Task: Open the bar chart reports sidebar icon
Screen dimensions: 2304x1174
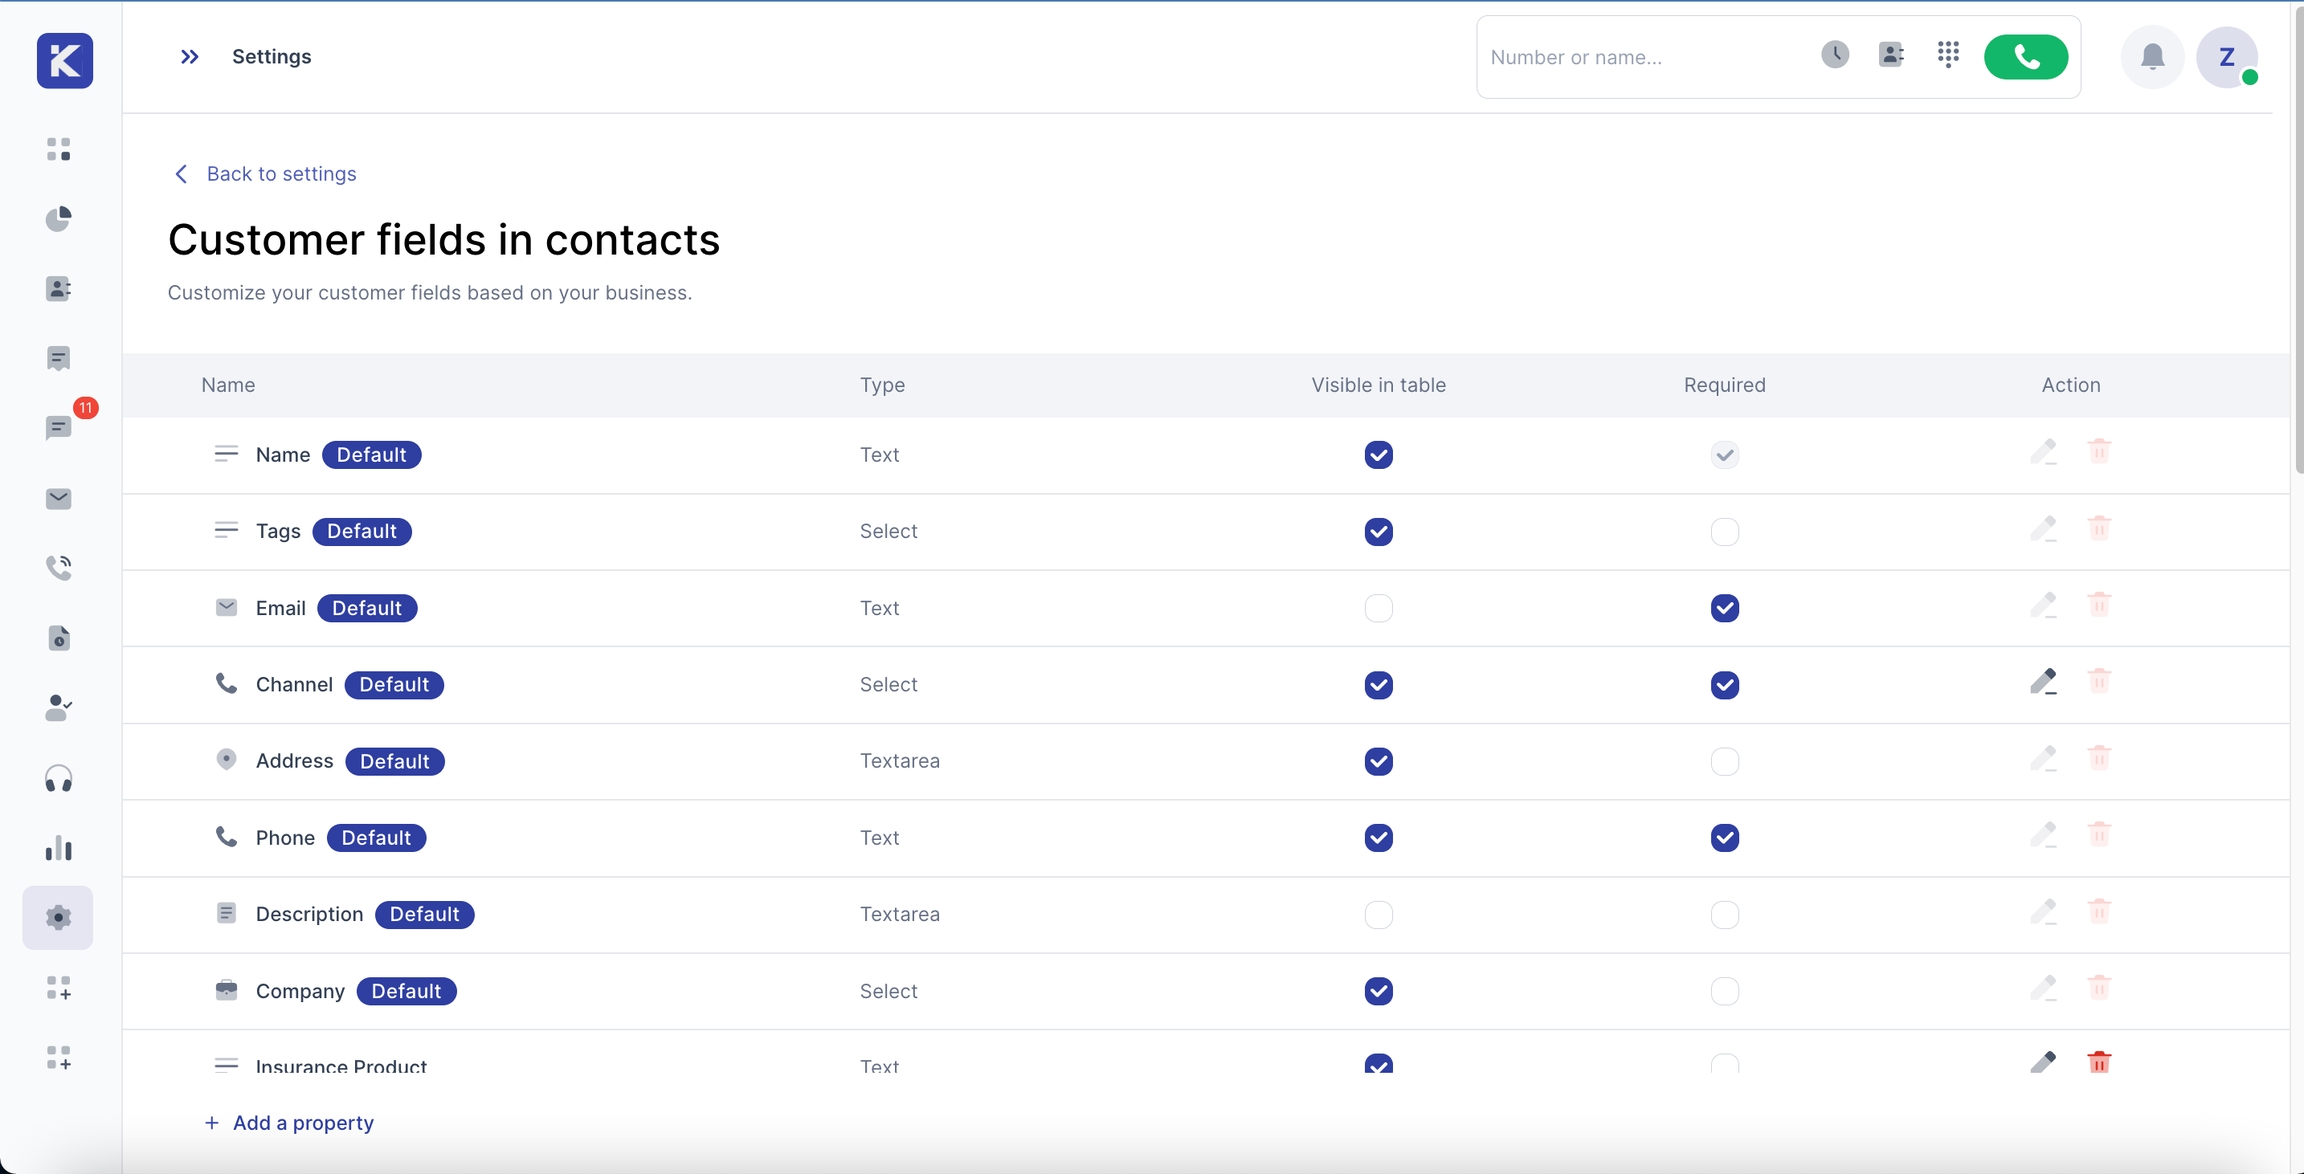Action: (59, 848)
